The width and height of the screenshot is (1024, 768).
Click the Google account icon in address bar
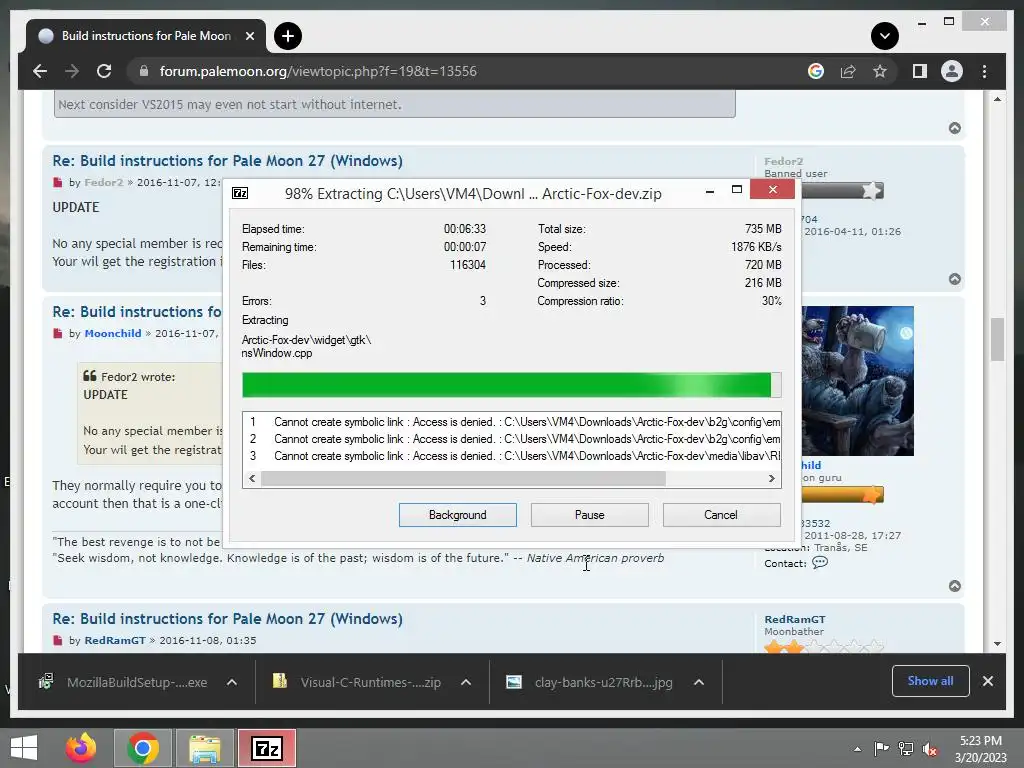coord(816,71)
